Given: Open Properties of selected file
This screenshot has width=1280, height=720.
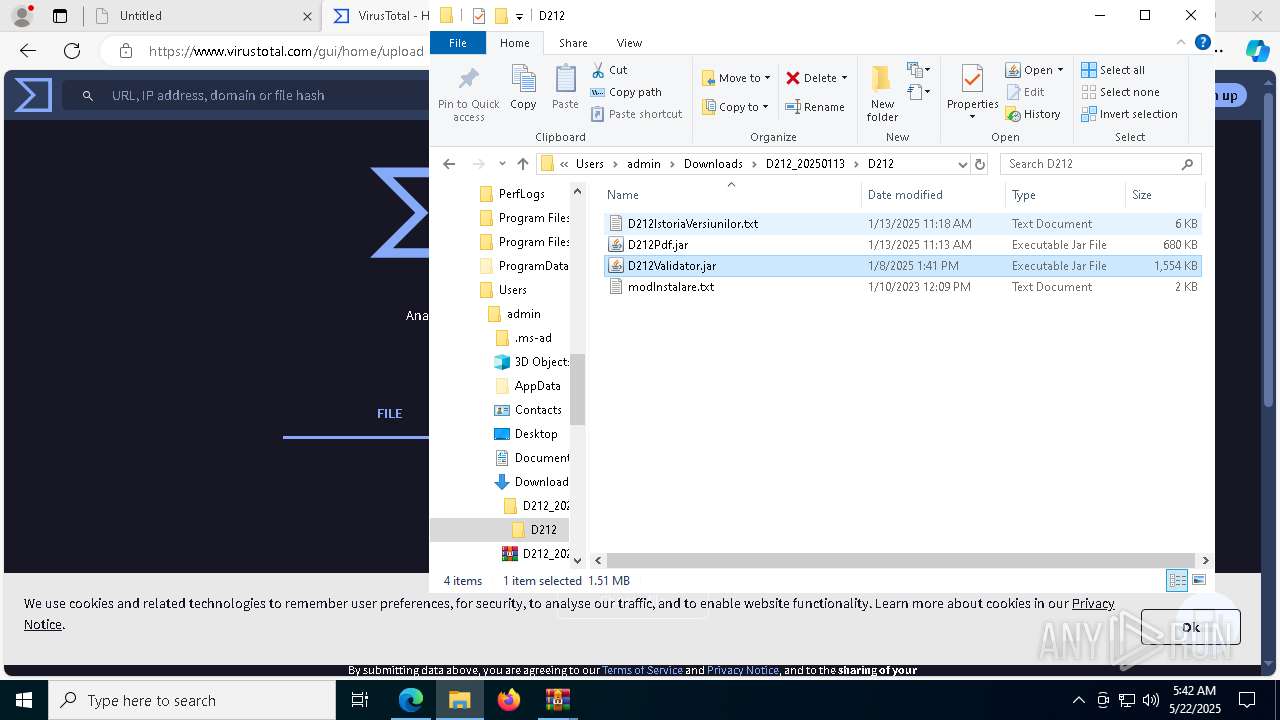Looking at the screenshot, I should point(972,92).
